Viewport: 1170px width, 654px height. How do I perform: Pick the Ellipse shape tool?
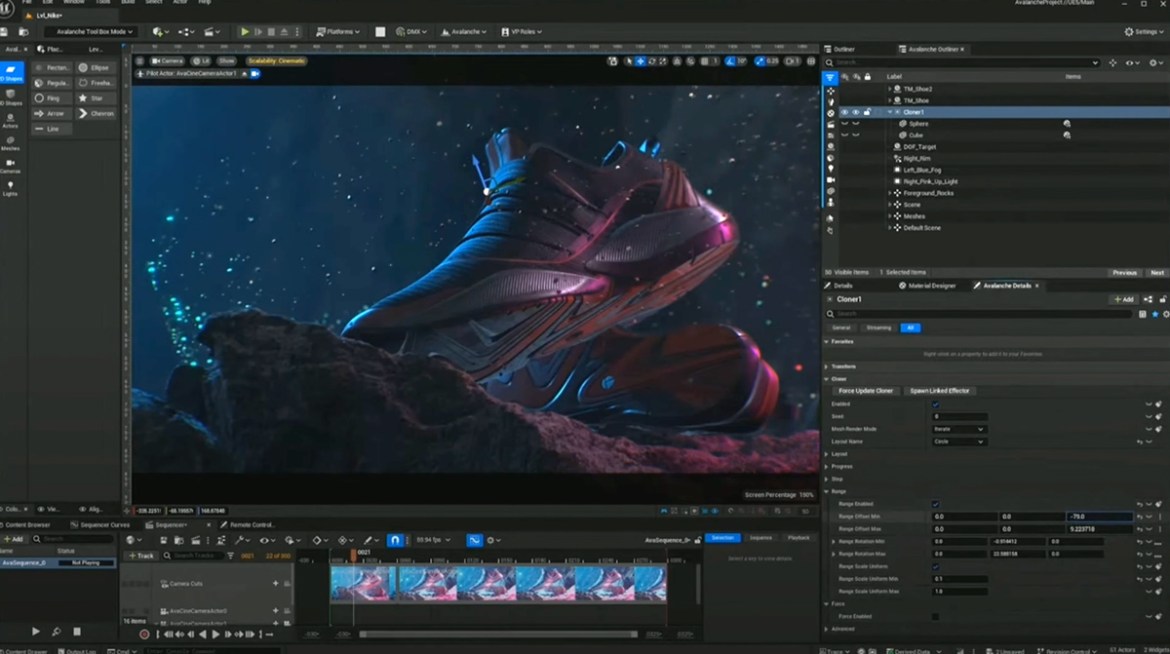(96, 67)
